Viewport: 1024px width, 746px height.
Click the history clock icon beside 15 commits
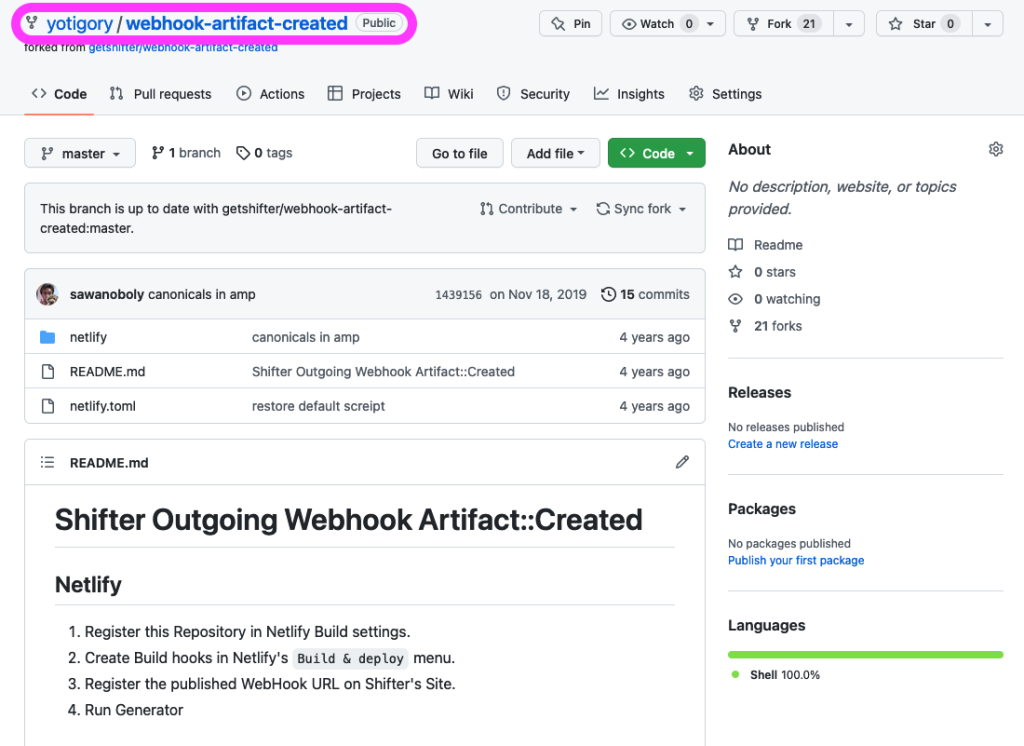point(608,294)
